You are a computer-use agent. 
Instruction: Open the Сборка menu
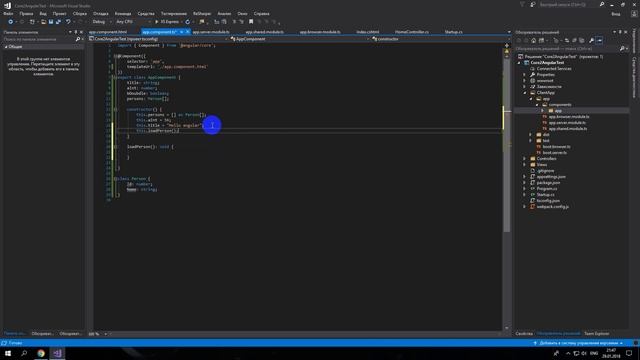pyautogui.click(x=80, y=13)
